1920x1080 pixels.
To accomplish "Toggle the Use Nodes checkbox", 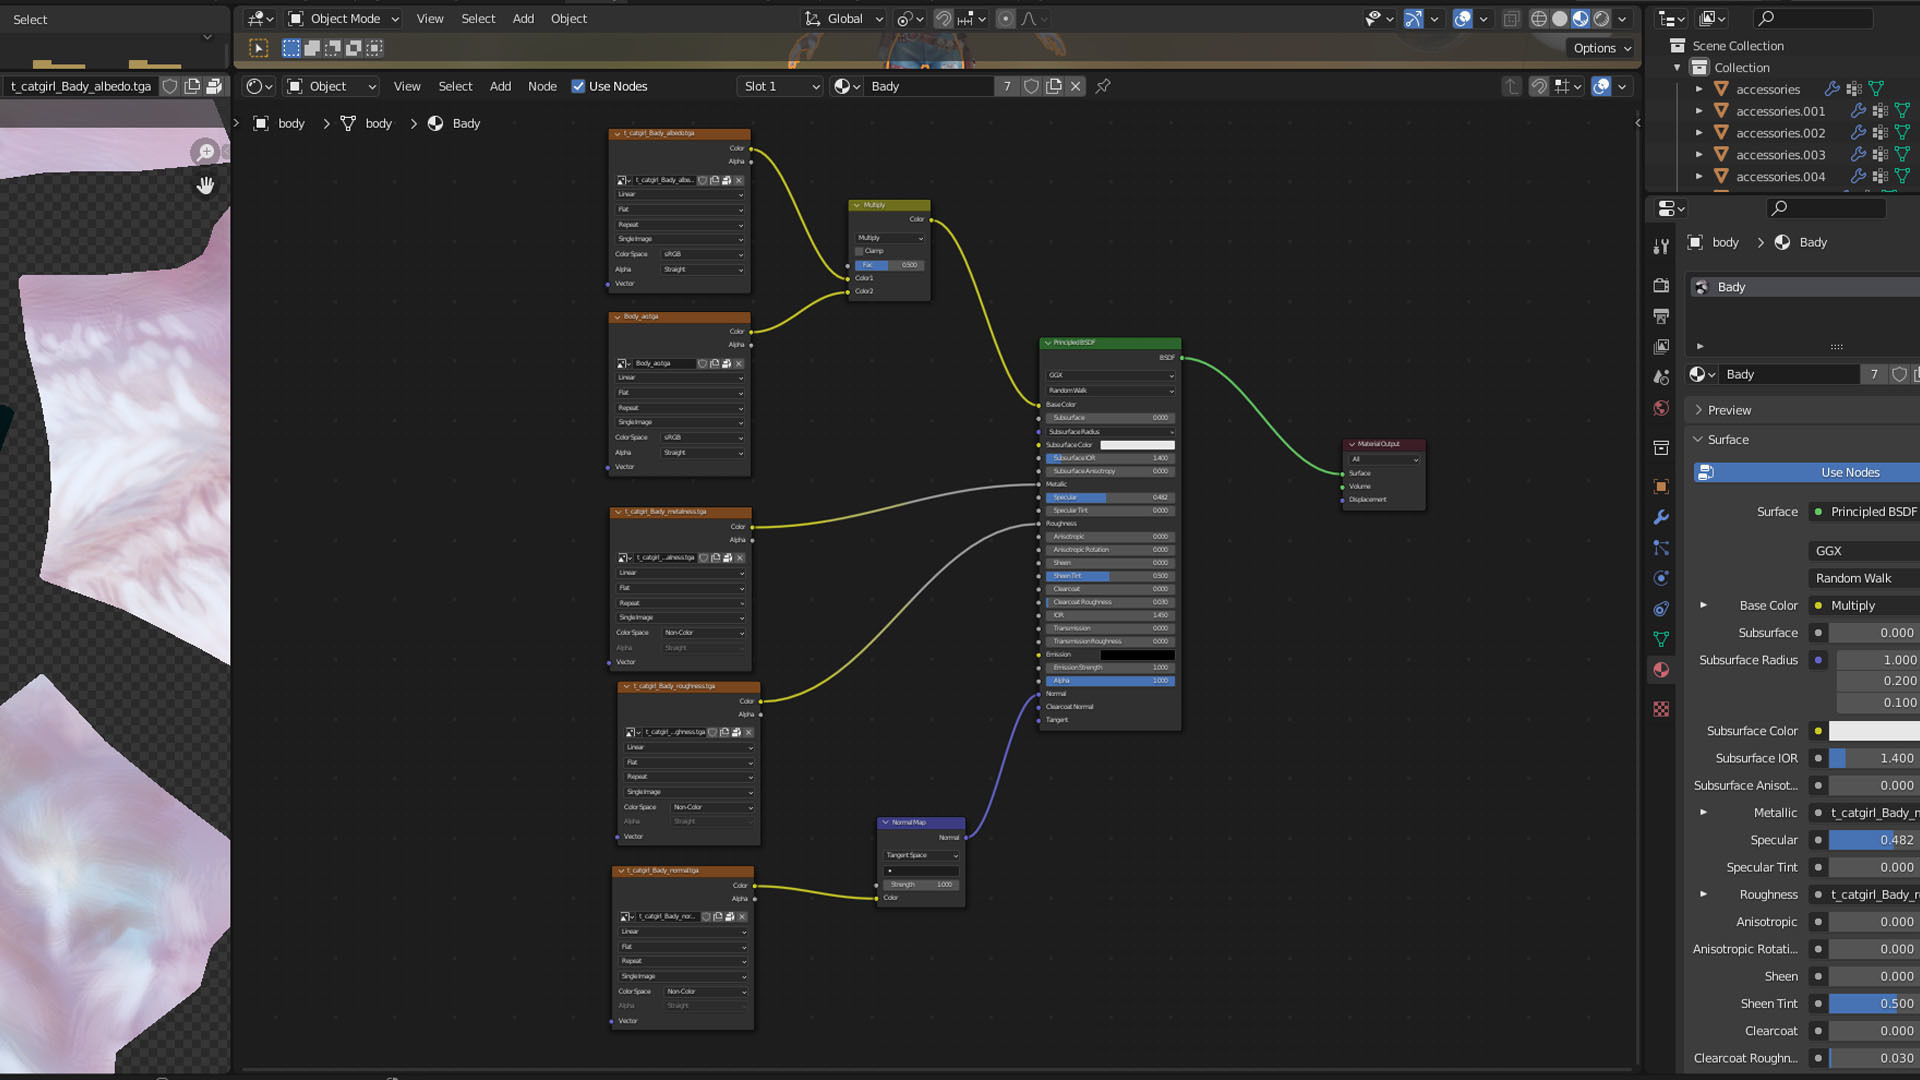I will (578, 86).
